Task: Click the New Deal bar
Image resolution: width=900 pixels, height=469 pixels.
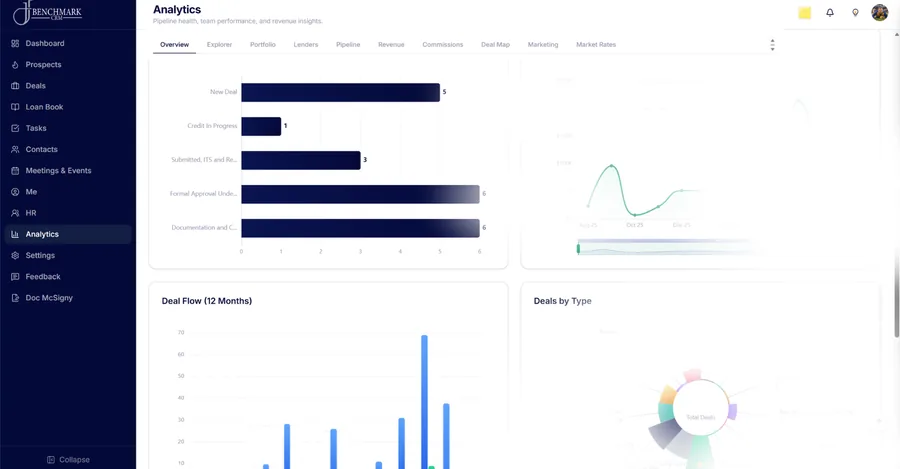Action: 340,92
